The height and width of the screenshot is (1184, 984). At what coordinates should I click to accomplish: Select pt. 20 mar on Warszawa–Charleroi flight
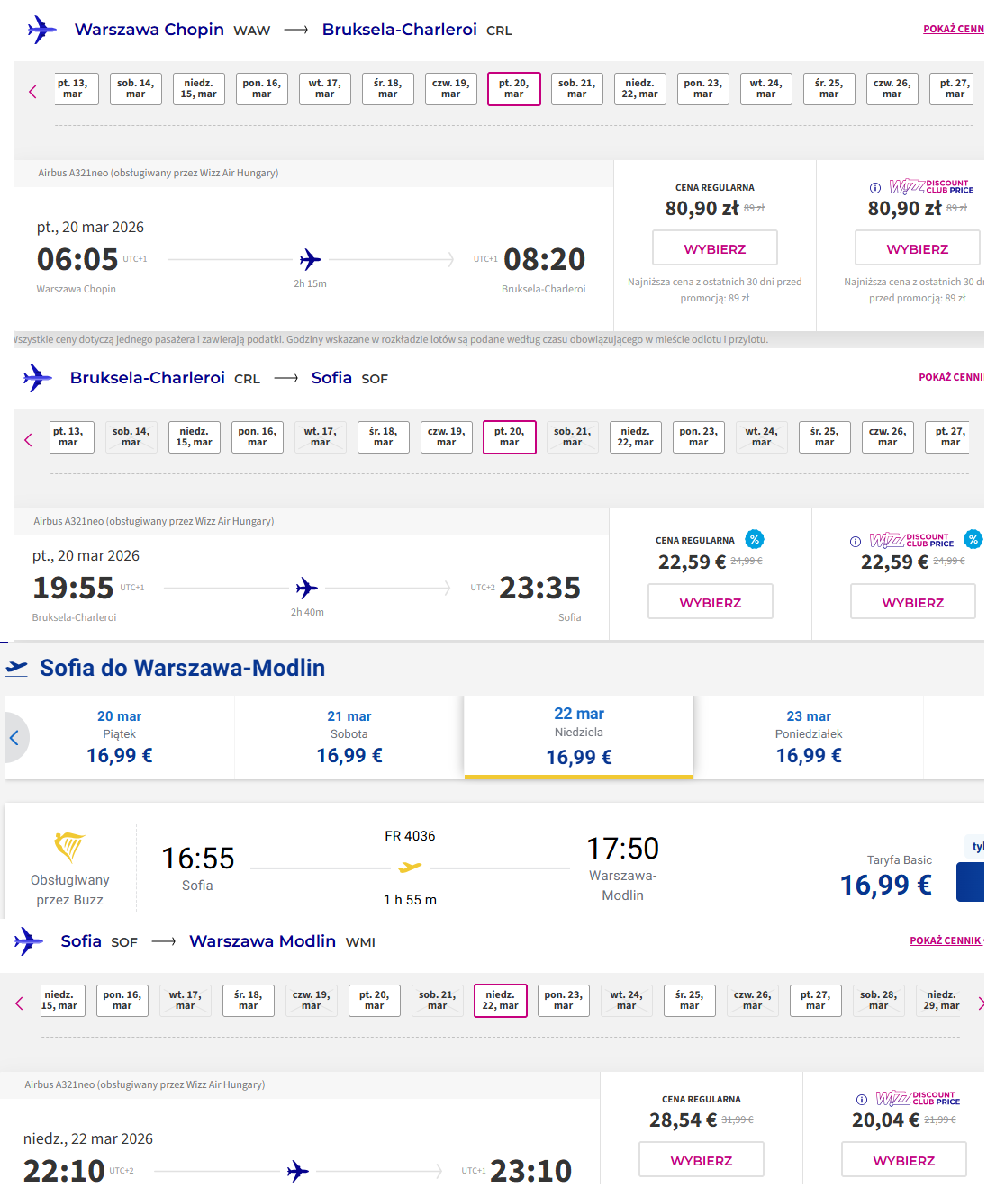(514, 88)
